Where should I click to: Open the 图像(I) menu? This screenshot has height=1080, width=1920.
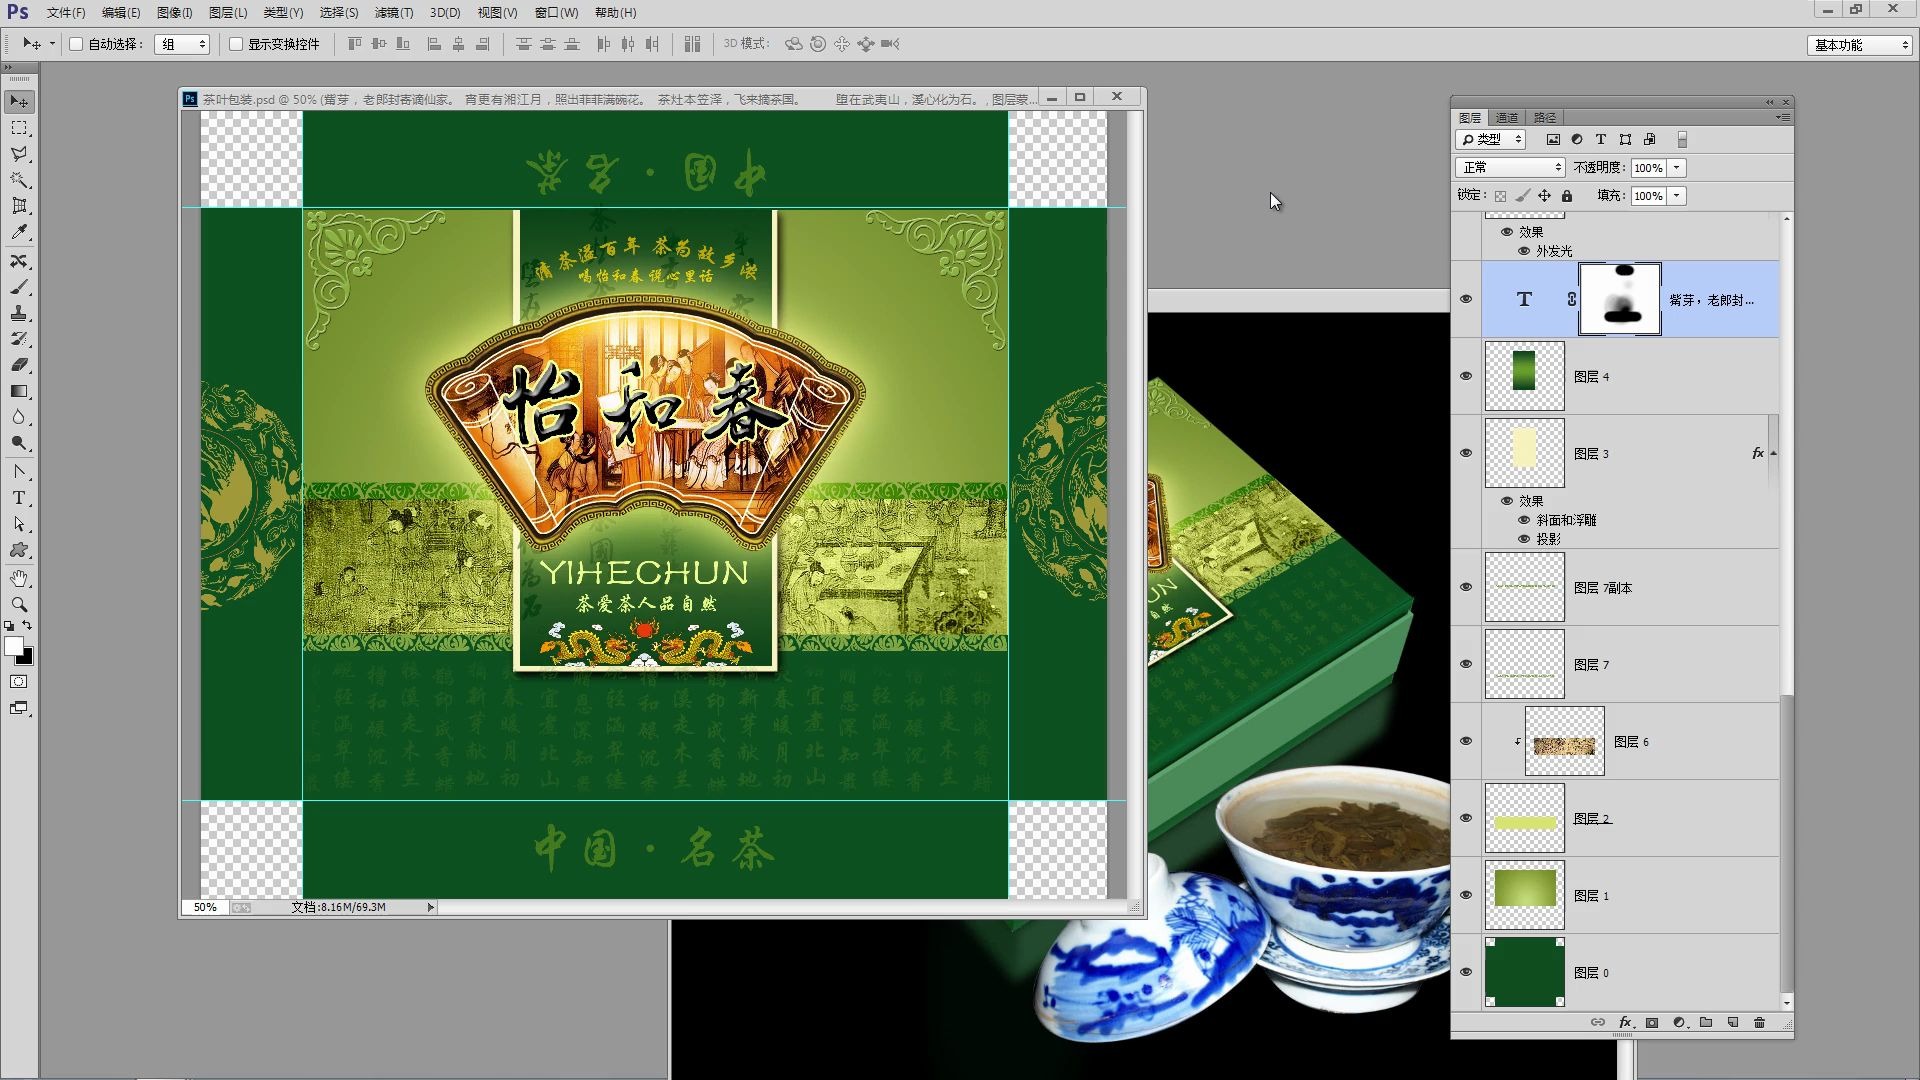175,13
